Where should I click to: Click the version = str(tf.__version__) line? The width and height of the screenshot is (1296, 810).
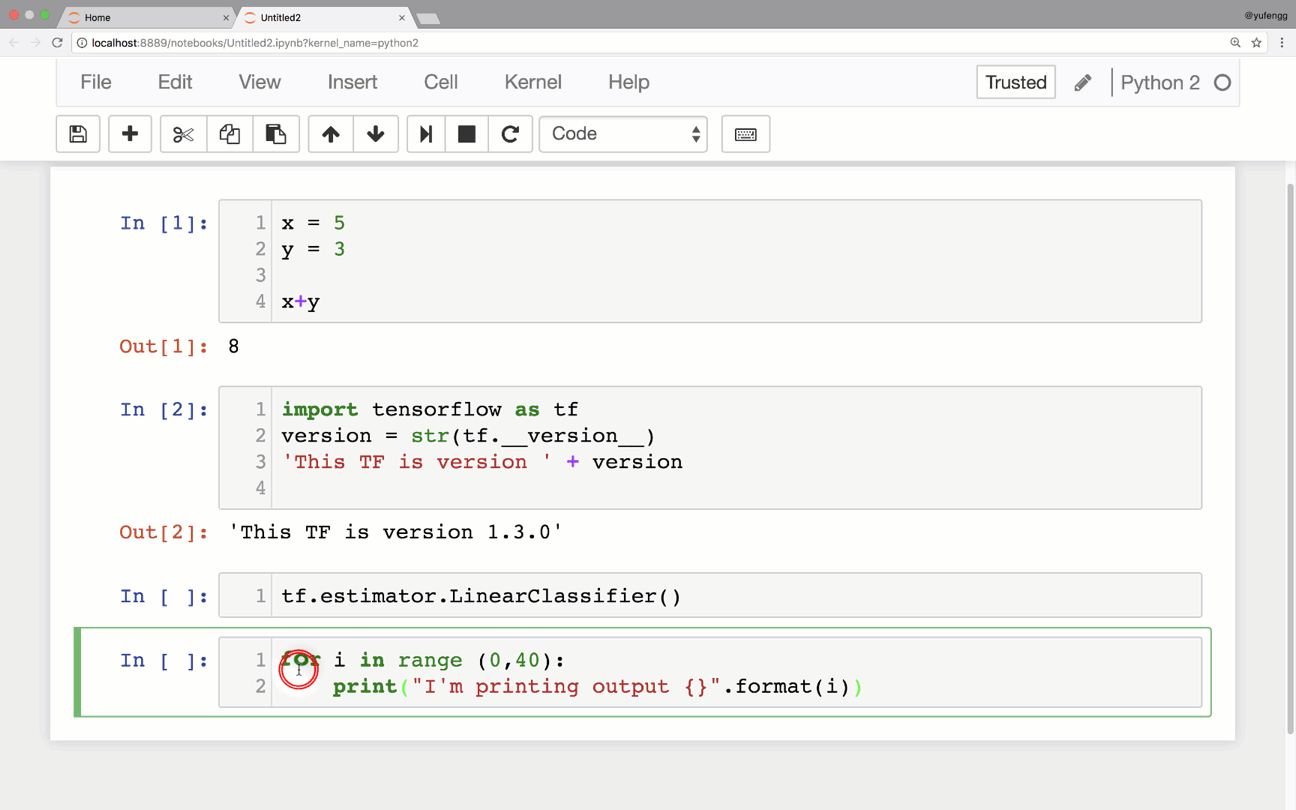[x=469, y=436]
